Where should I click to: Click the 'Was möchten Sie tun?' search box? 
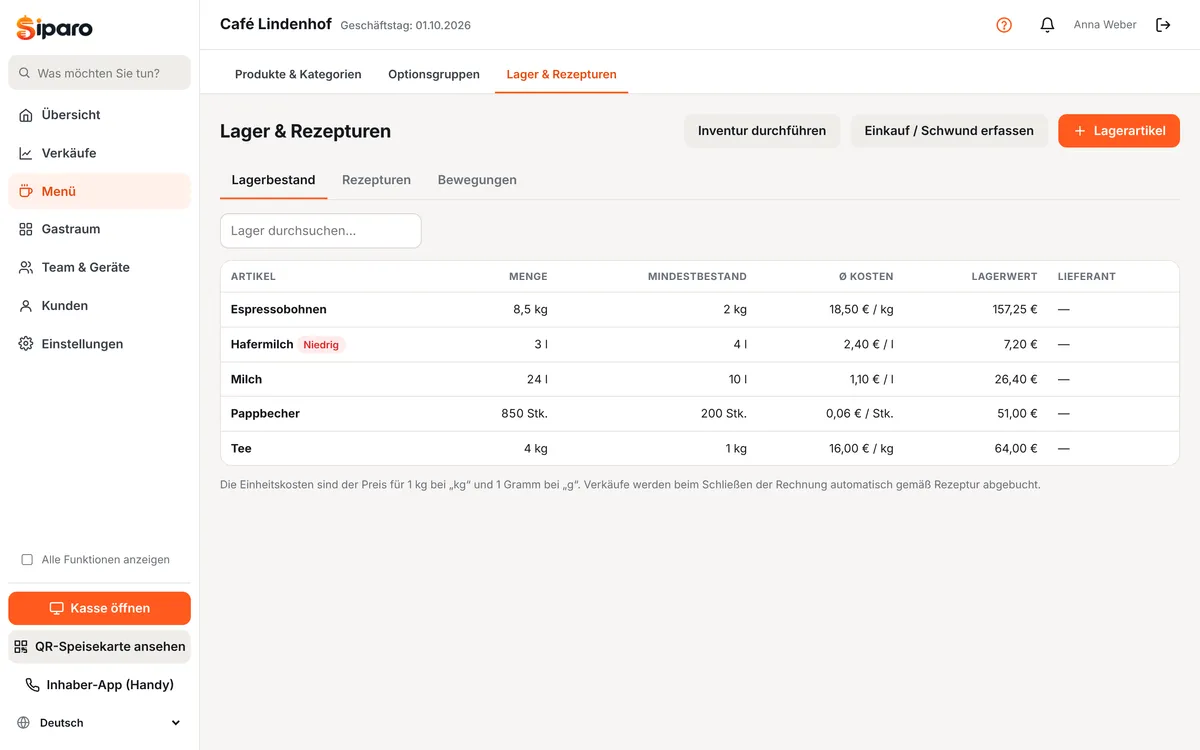(99, 73)
